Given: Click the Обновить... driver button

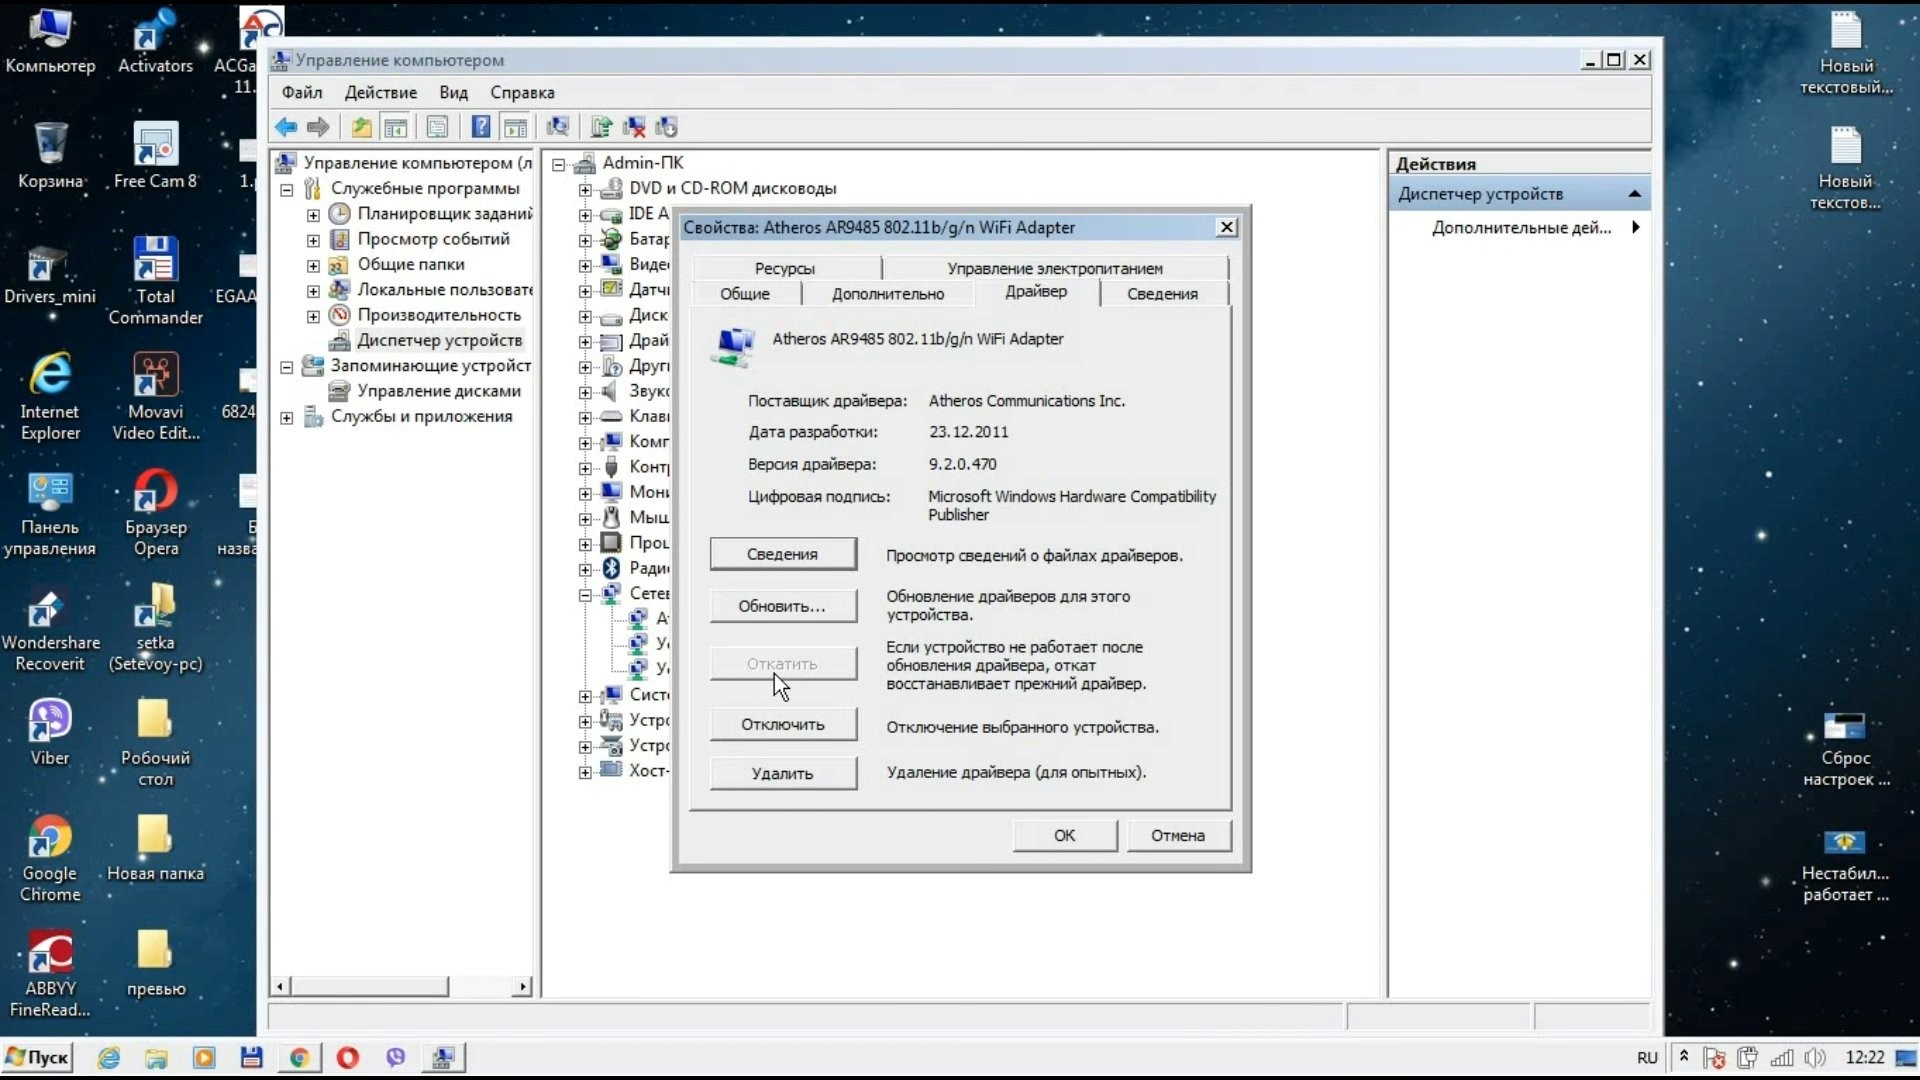Looking at the screenshot, I should (x=782, y=606).
